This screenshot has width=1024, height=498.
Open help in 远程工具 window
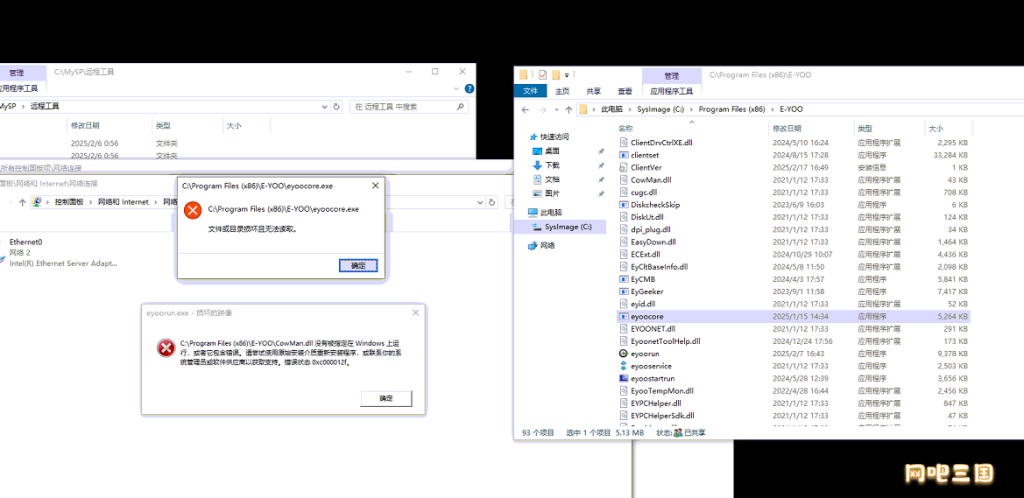tap(469, 89)
